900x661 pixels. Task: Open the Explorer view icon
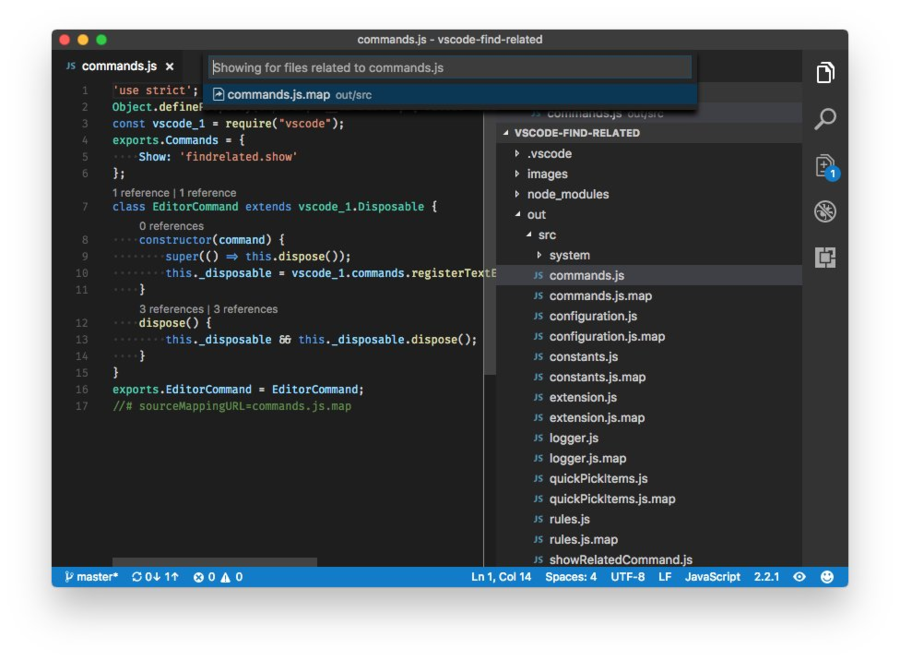coord(825,73)
